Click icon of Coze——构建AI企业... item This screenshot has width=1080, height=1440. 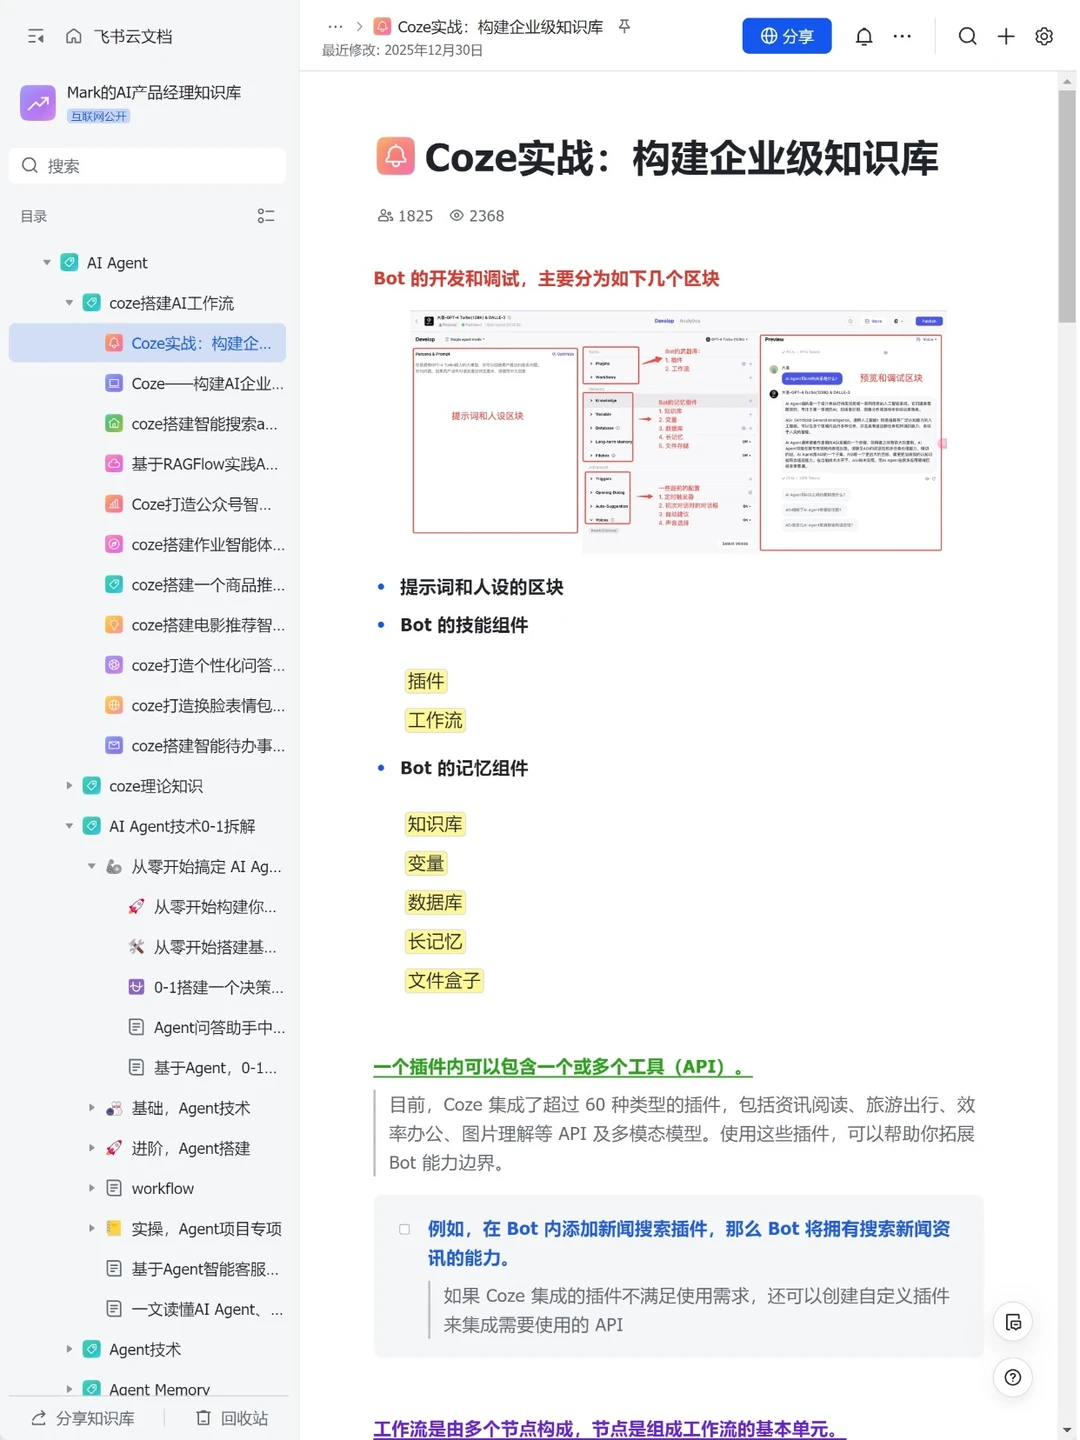114,383
